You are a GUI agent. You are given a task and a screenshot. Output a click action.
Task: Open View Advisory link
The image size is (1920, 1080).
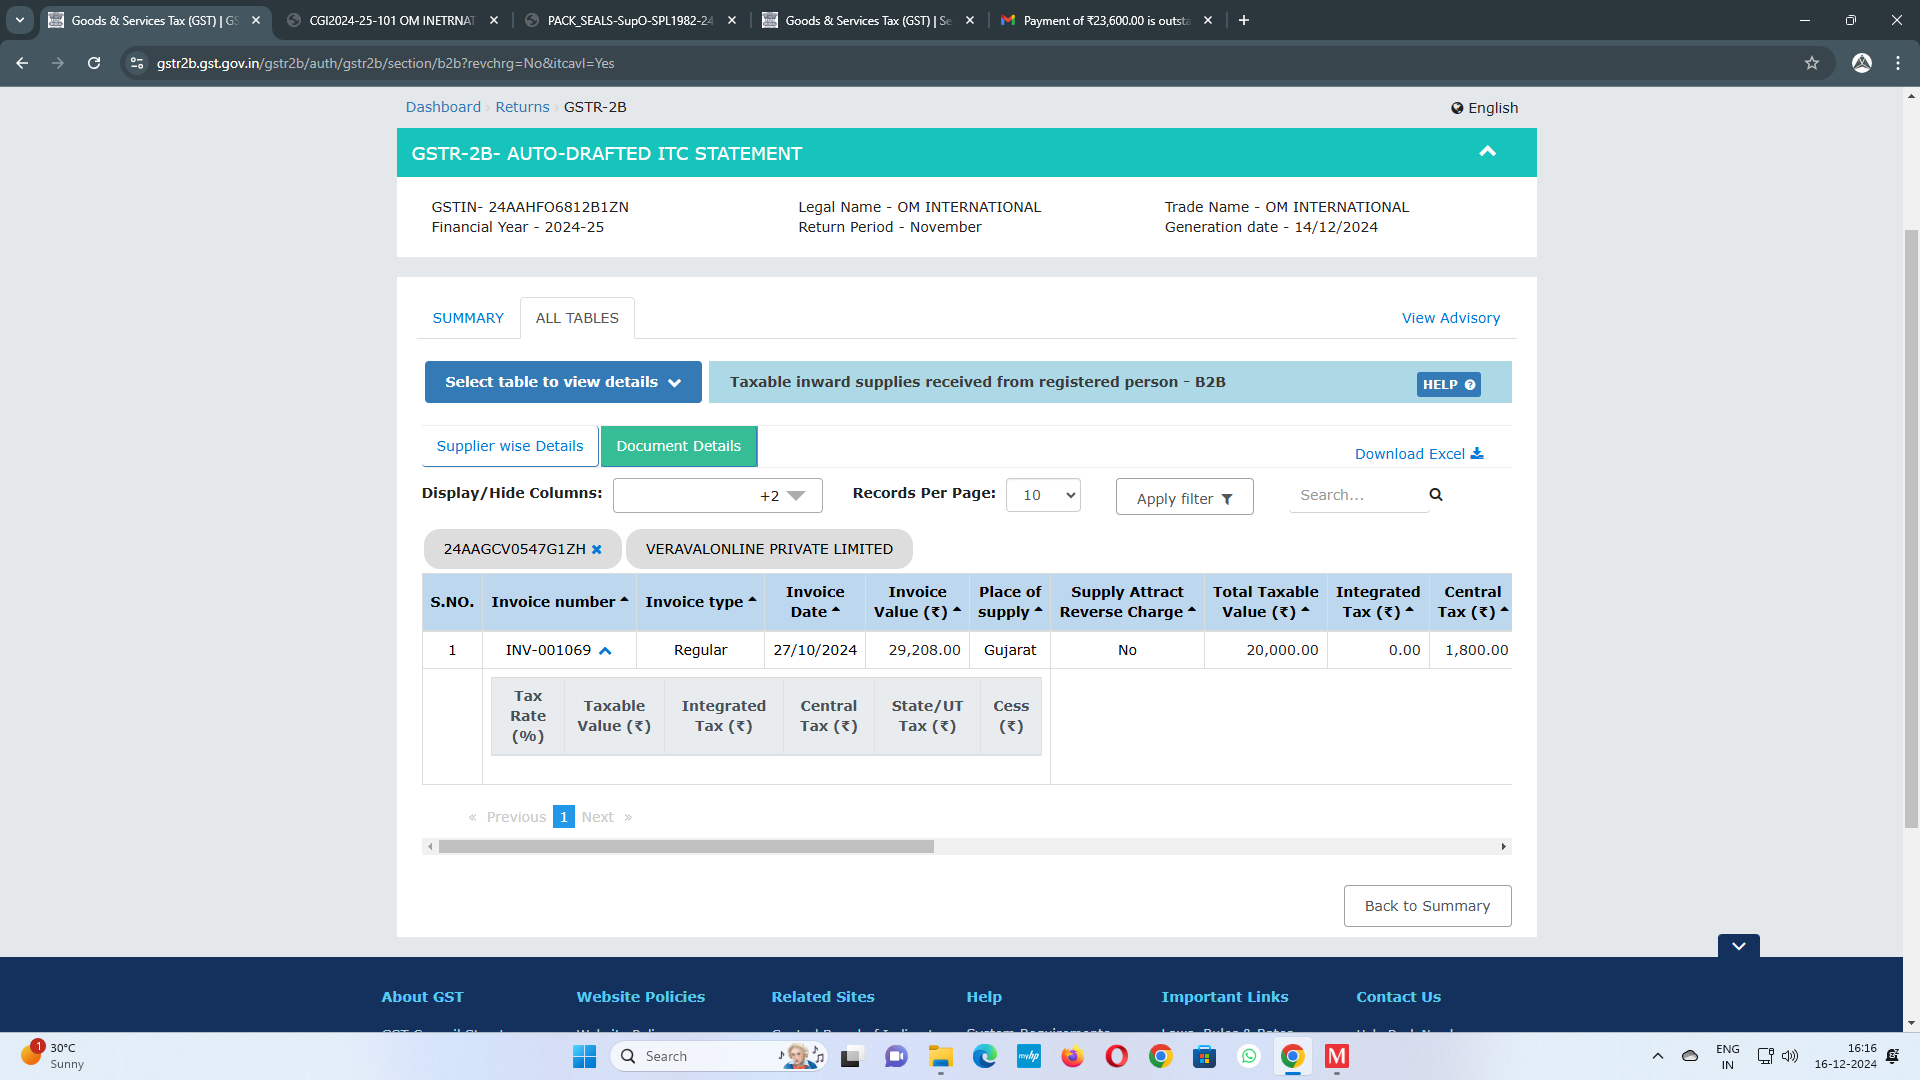1450,318
